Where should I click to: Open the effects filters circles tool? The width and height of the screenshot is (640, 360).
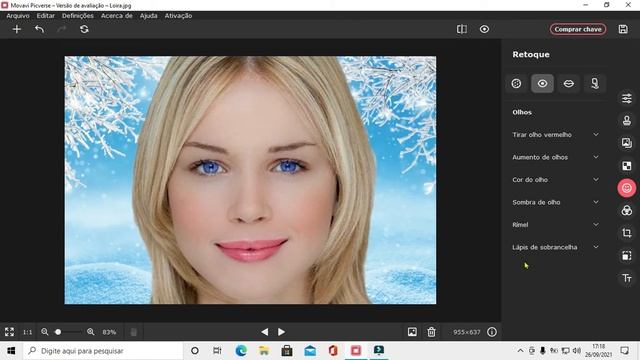click(x=627, y=211)
